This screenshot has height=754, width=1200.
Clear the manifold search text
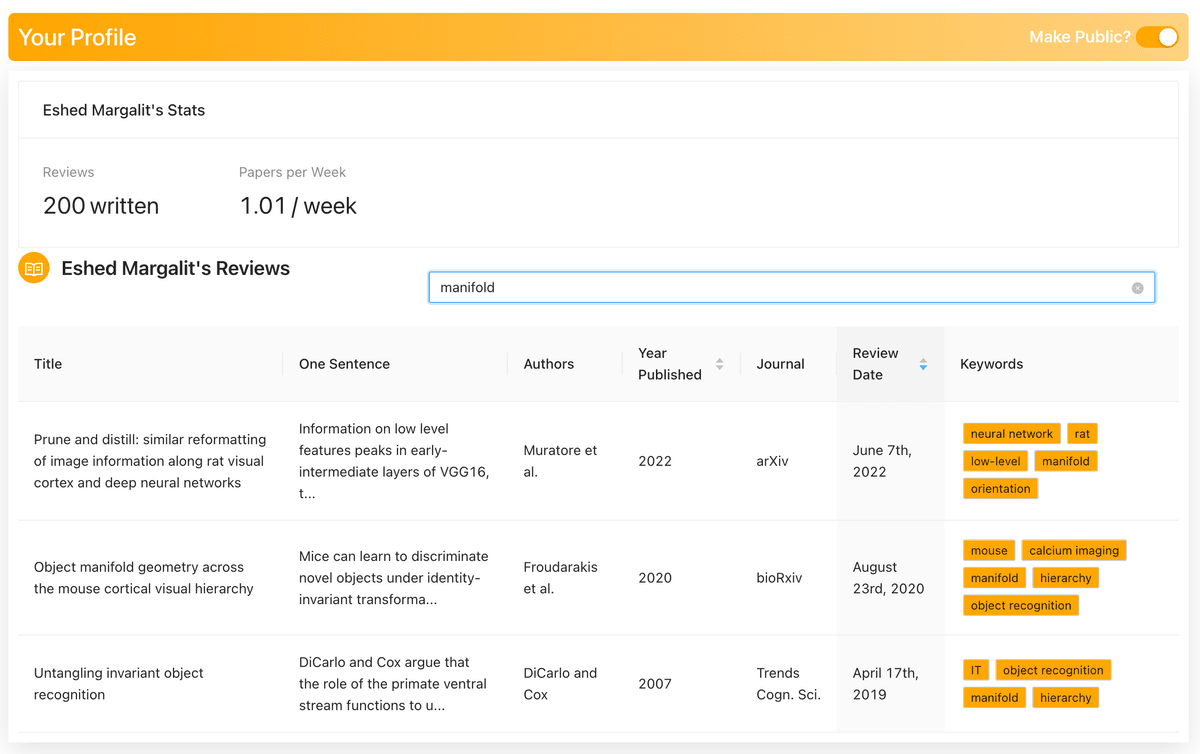tap(1137, 288)
